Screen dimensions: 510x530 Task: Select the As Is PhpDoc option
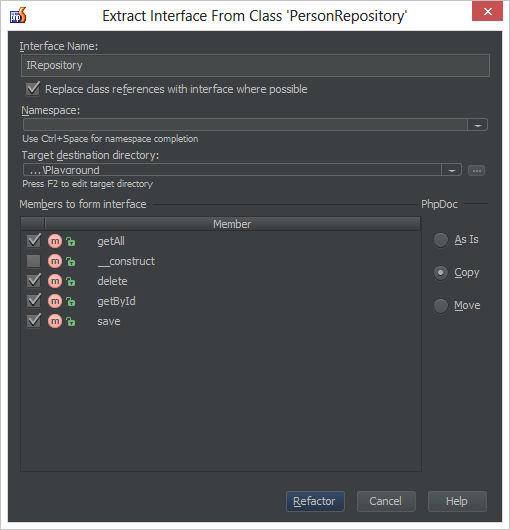click(x=441, y=240)
